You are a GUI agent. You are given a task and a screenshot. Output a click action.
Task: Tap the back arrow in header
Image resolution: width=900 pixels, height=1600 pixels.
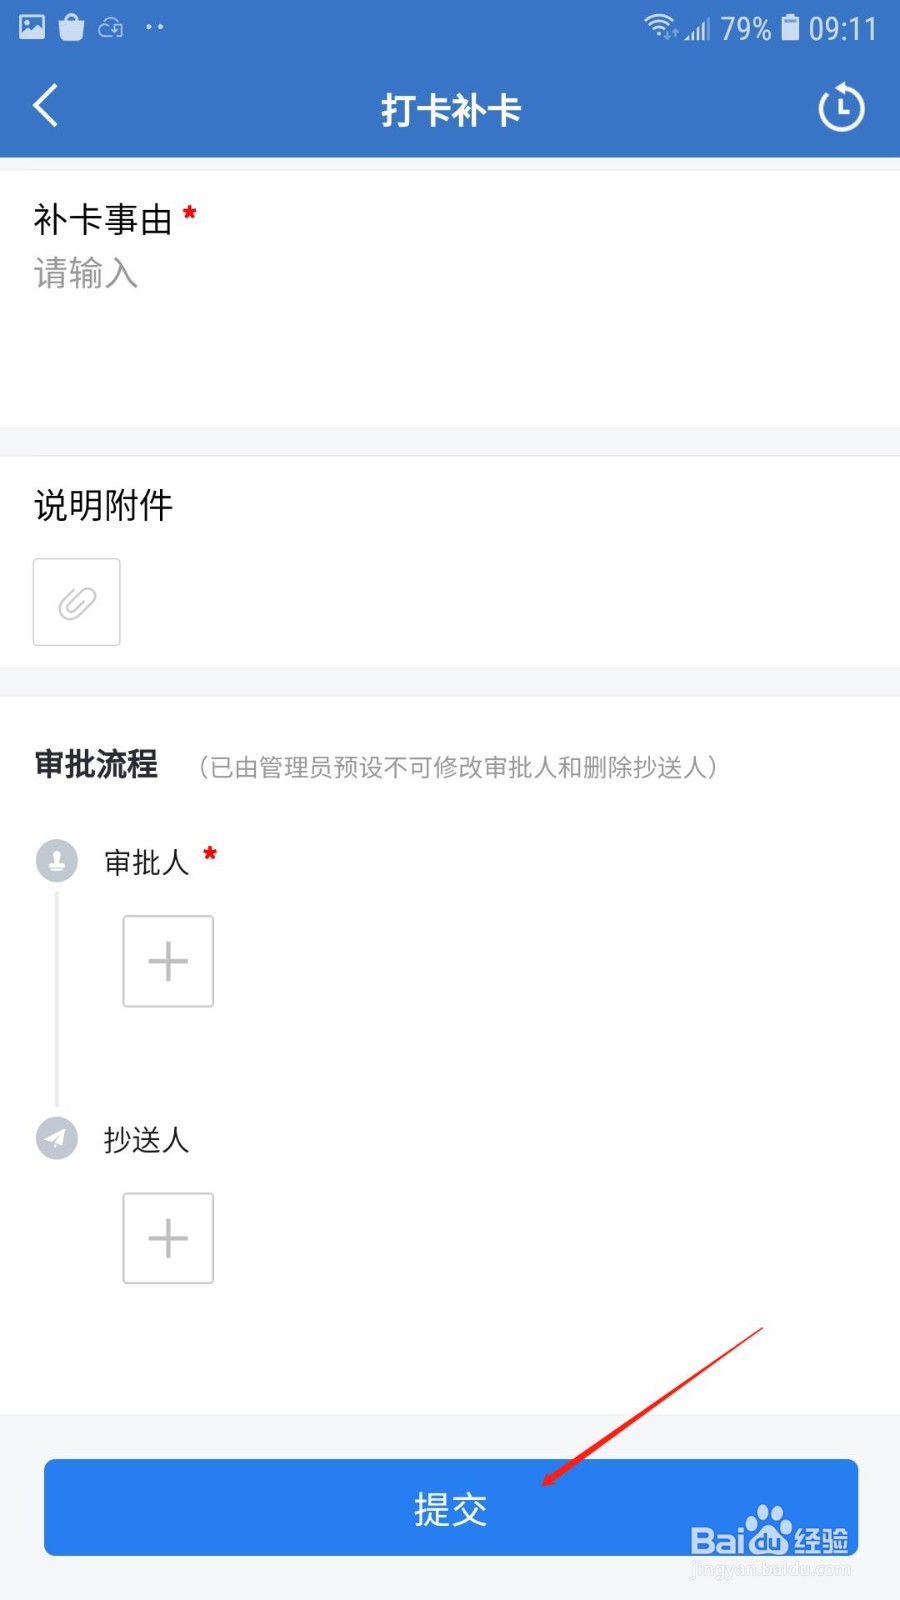(x=46, y=106)
